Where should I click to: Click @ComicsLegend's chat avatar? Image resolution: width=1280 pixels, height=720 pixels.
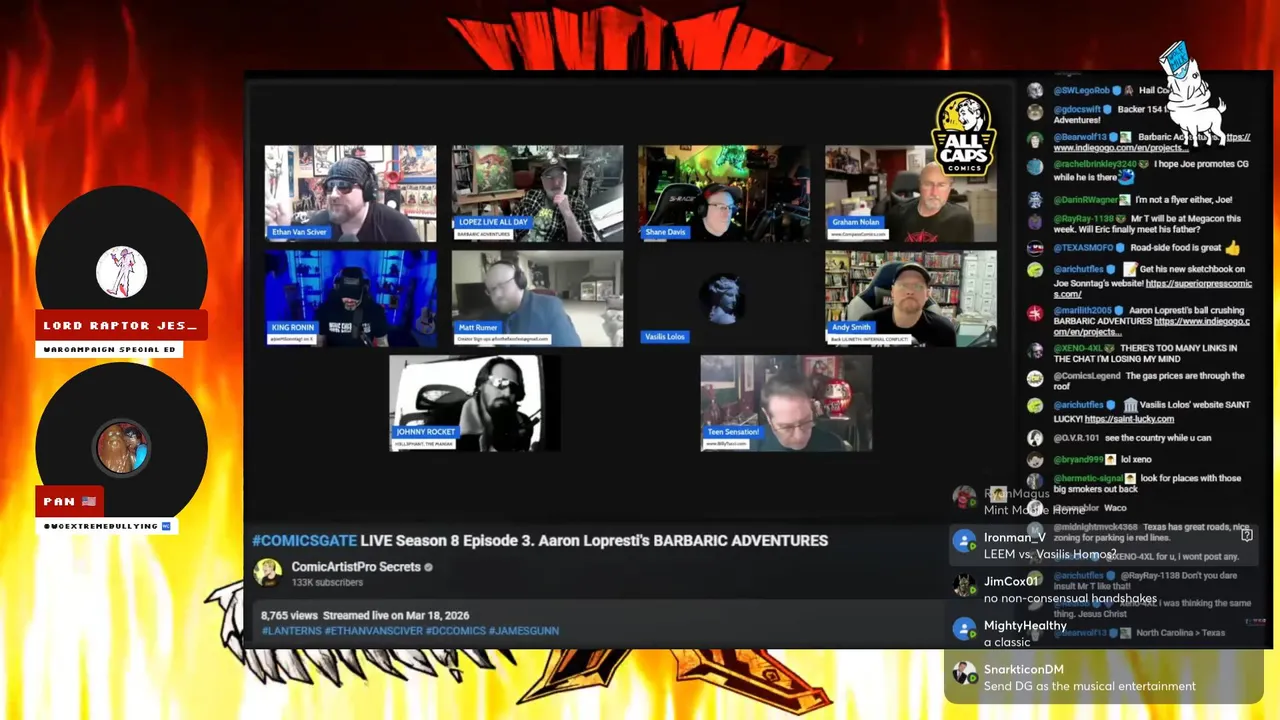[1035, 378]
